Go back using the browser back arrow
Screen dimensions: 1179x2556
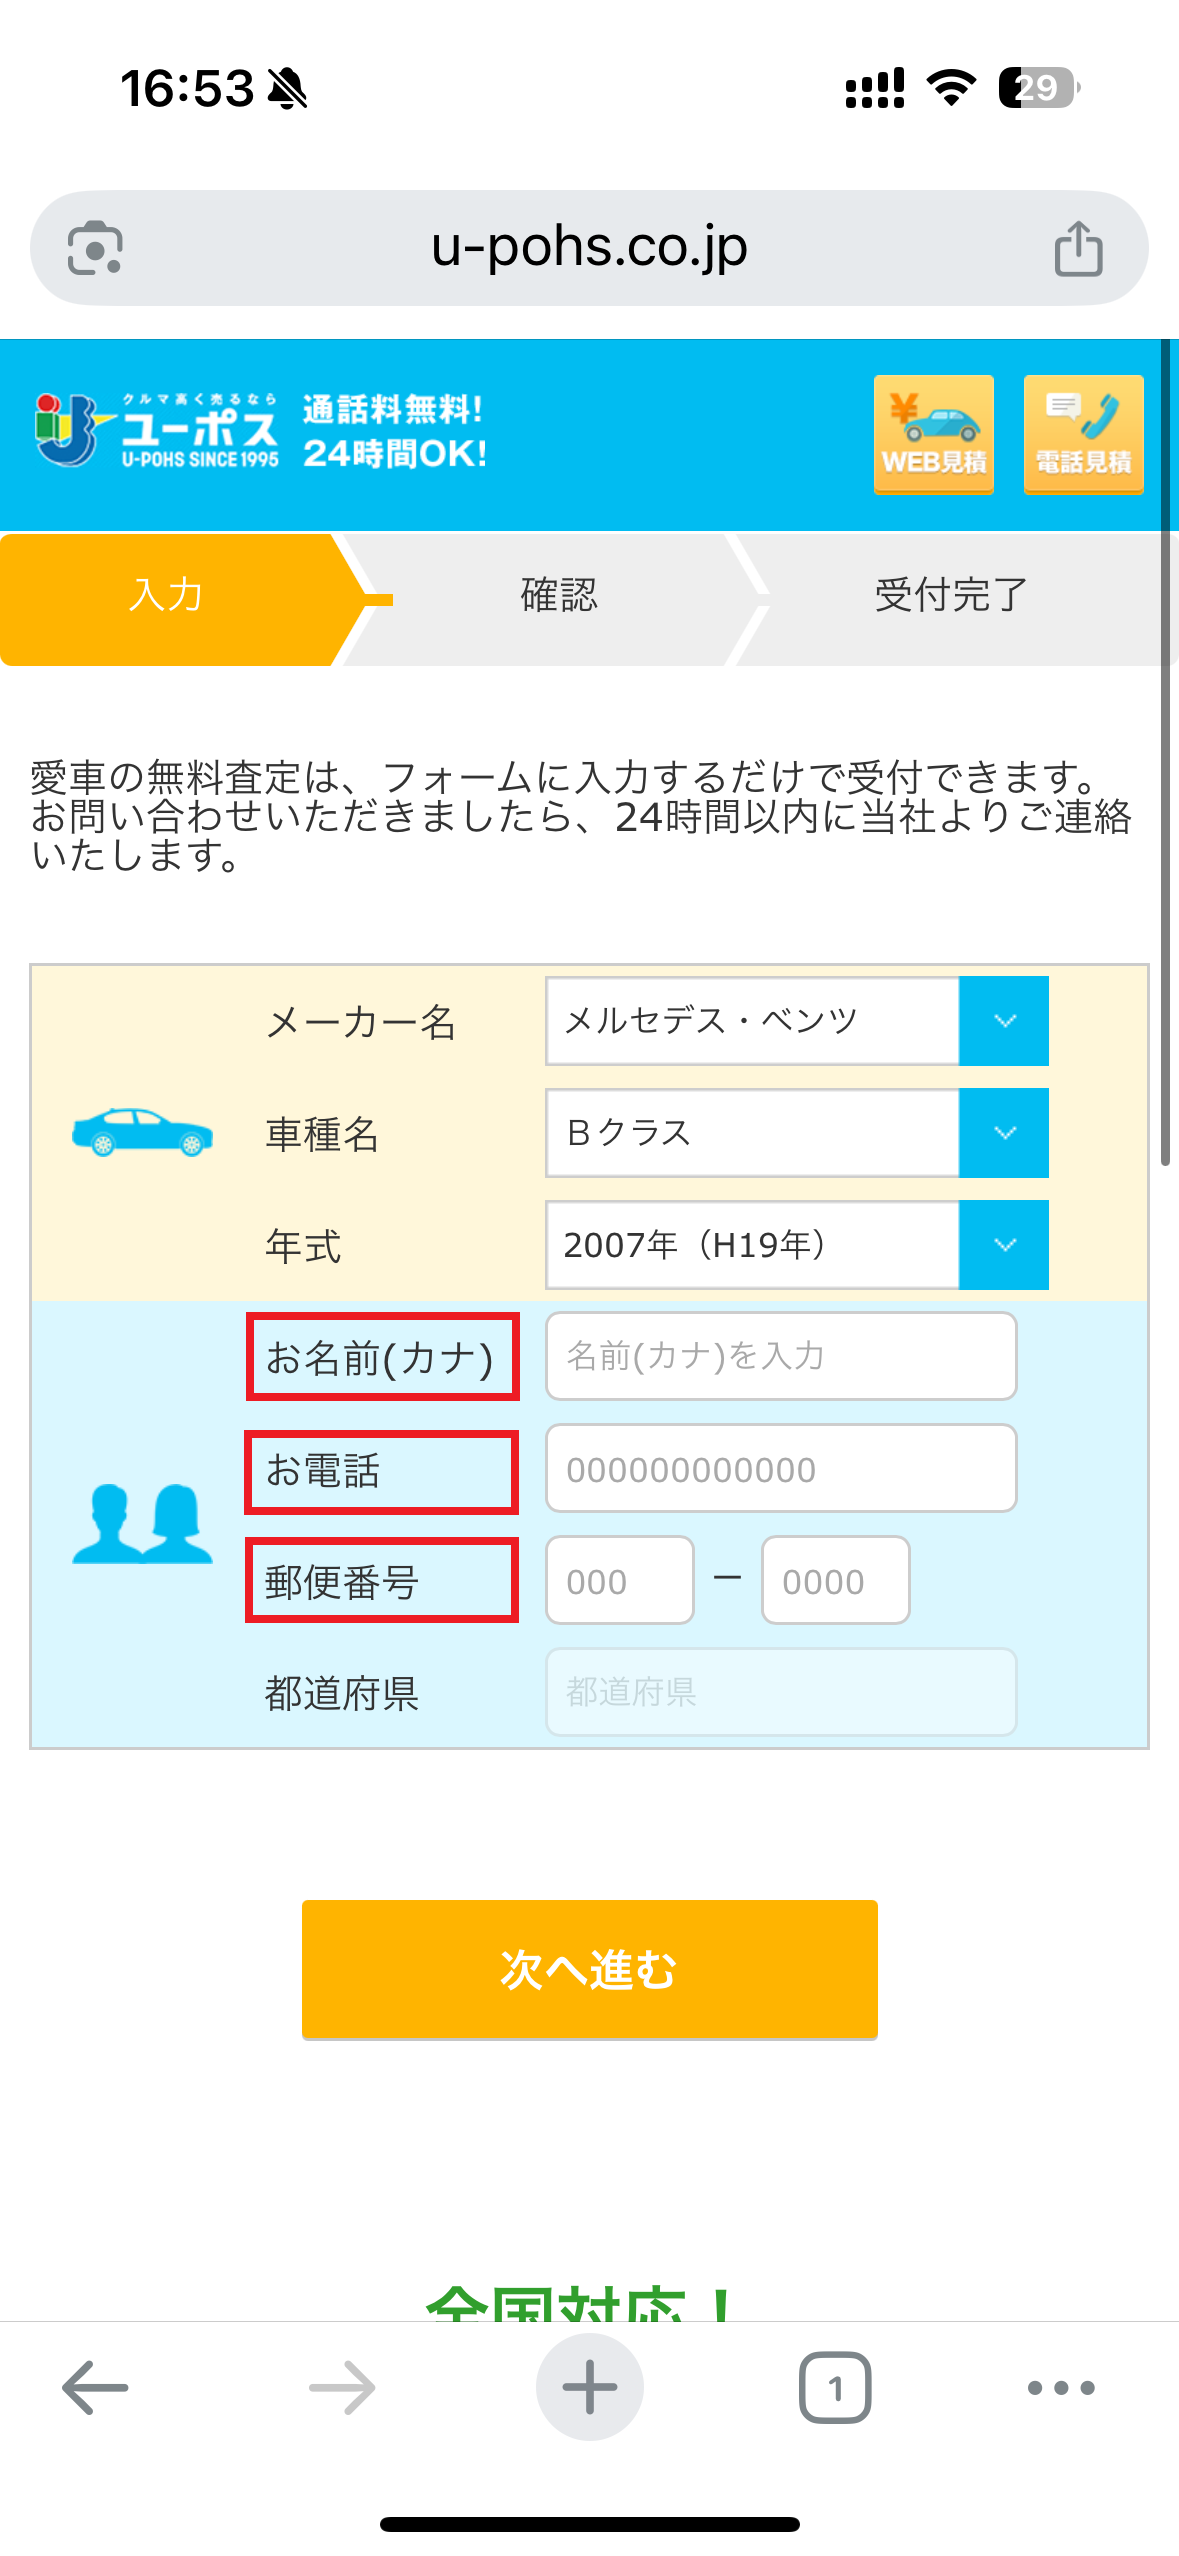tap(91, 2388)
